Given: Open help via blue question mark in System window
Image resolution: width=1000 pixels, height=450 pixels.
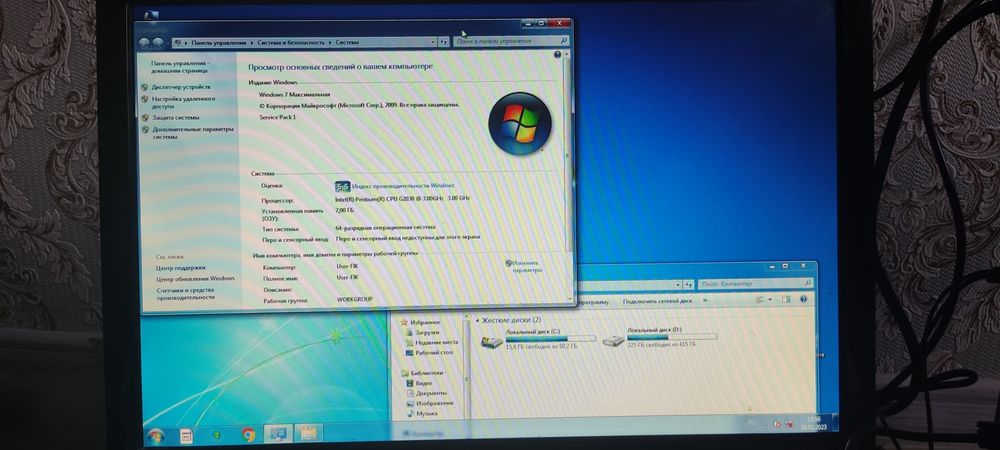Looking at the screenshot, I should [557, 55].
